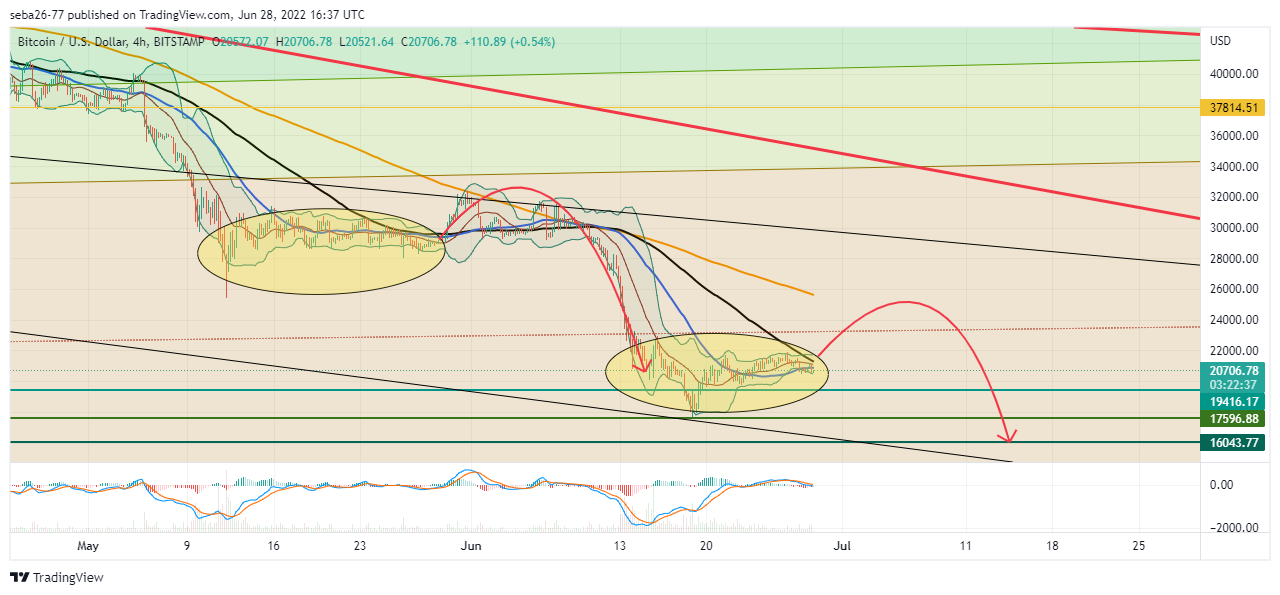1280x595 pixels.
Task: Select the open value O20572.07
Action: coord(239,42)
